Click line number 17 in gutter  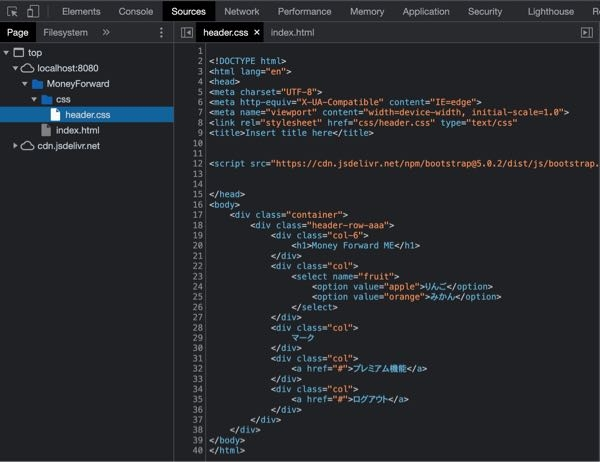(x=197, y=214)
